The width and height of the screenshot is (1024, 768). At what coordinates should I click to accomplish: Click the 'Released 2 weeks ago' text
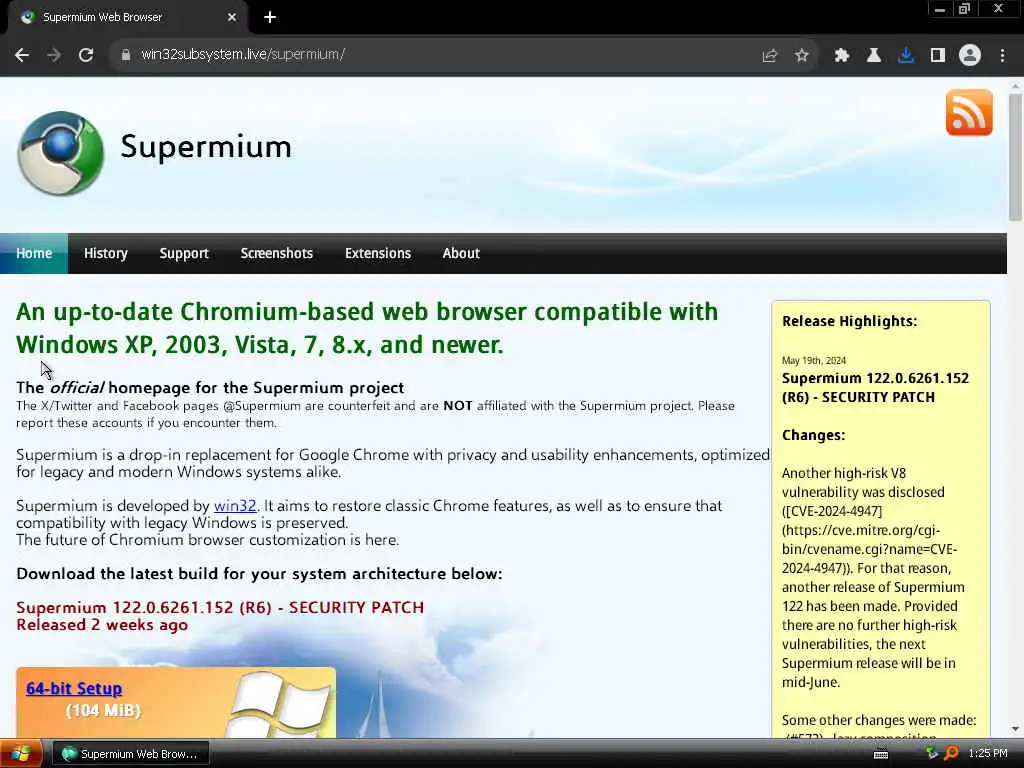pos(102,625)
